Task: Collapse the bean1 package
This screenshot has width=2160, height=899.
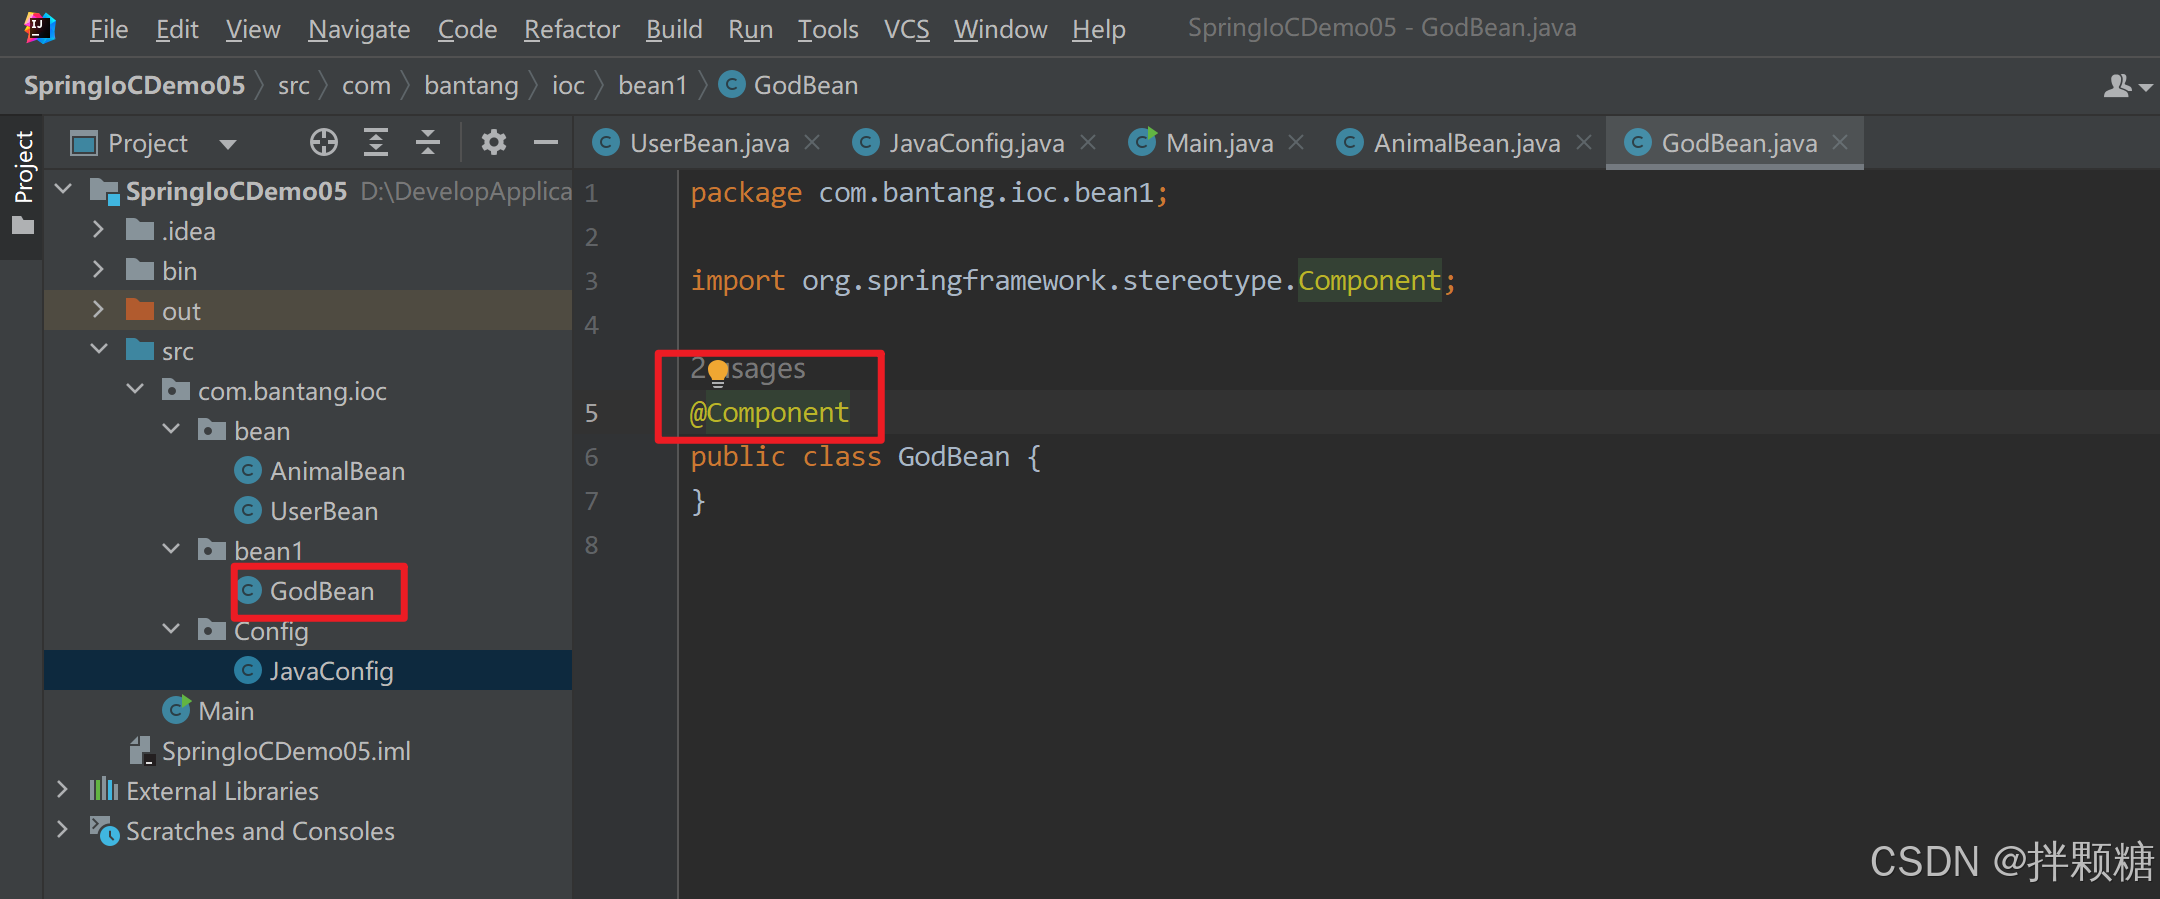Action: (171, 549)
